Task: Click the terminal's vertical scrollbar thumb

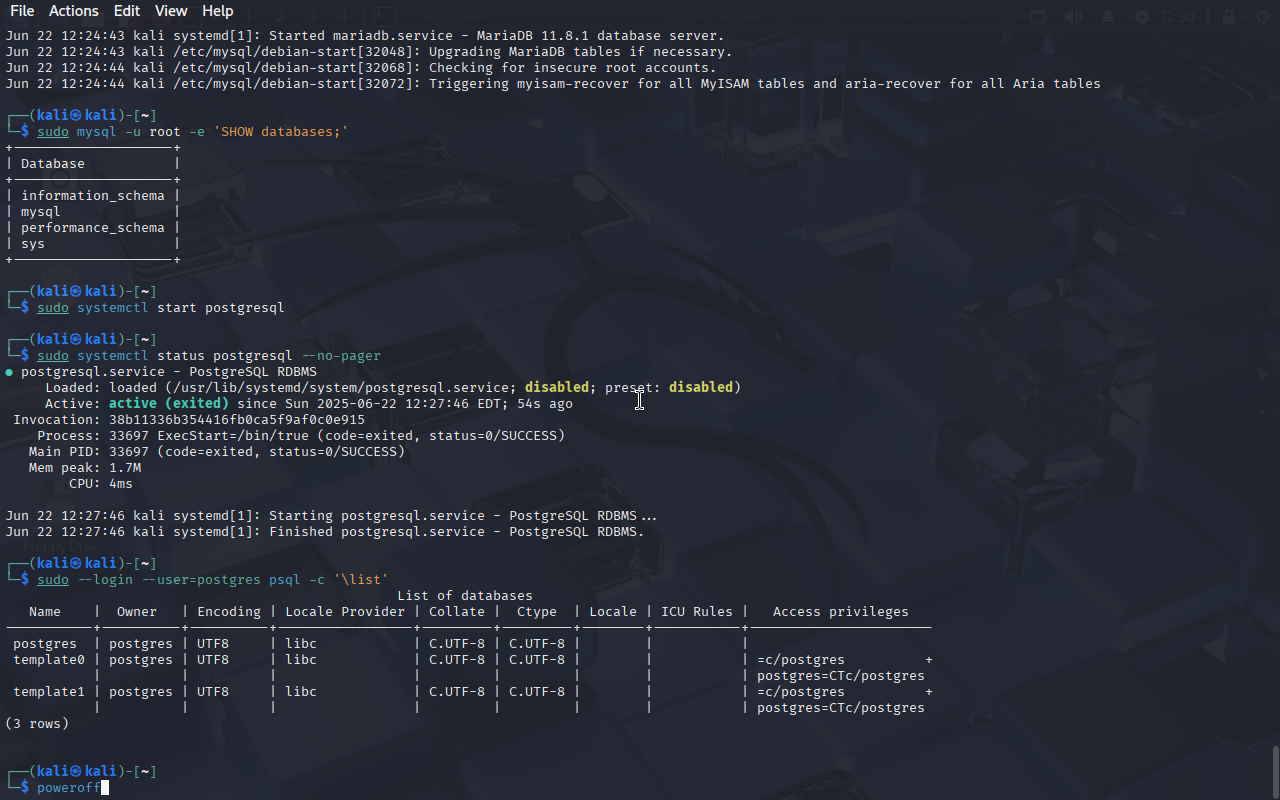Action: pos(1275,771)
